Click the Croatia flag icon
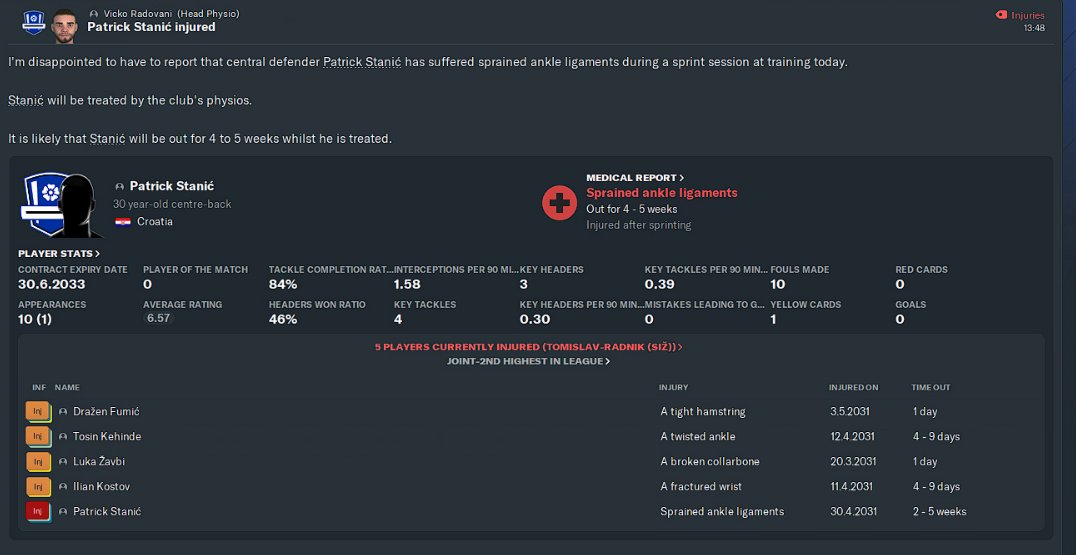The width and height of the screenshot is (1076, 555). [123, 222]
